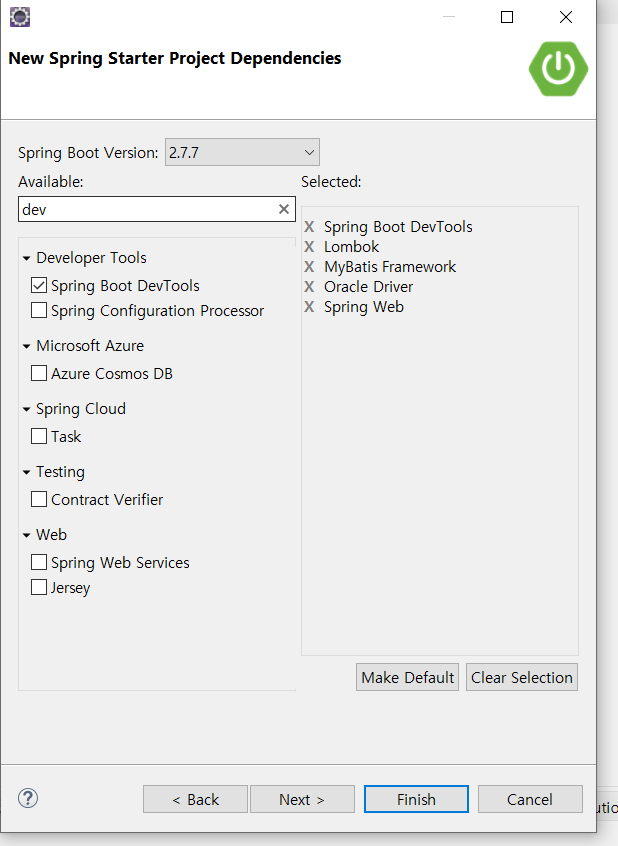This screenshot has width=618, height=846.
Task: Remove Lombok using its X mark
Action: (x=309, y=247)
